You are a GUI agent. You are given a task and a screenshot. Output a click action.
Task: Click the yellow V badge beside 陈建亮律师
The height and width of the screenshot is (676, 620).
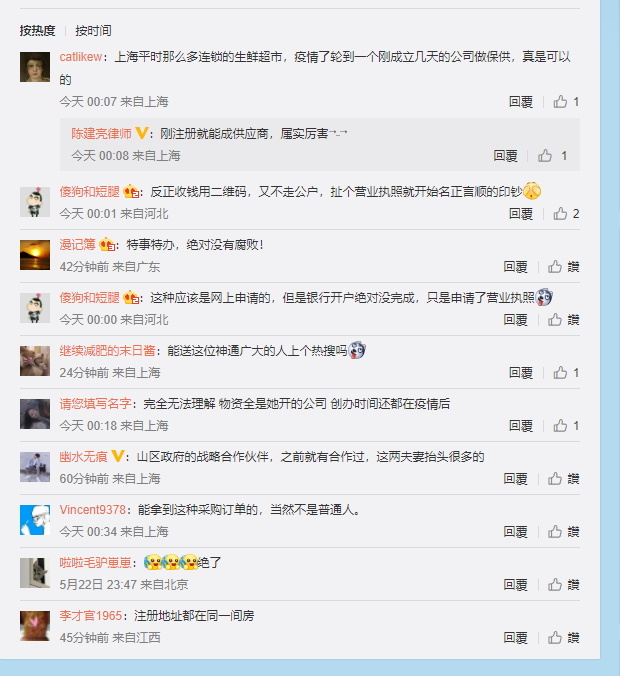click(x=142, y=133)
